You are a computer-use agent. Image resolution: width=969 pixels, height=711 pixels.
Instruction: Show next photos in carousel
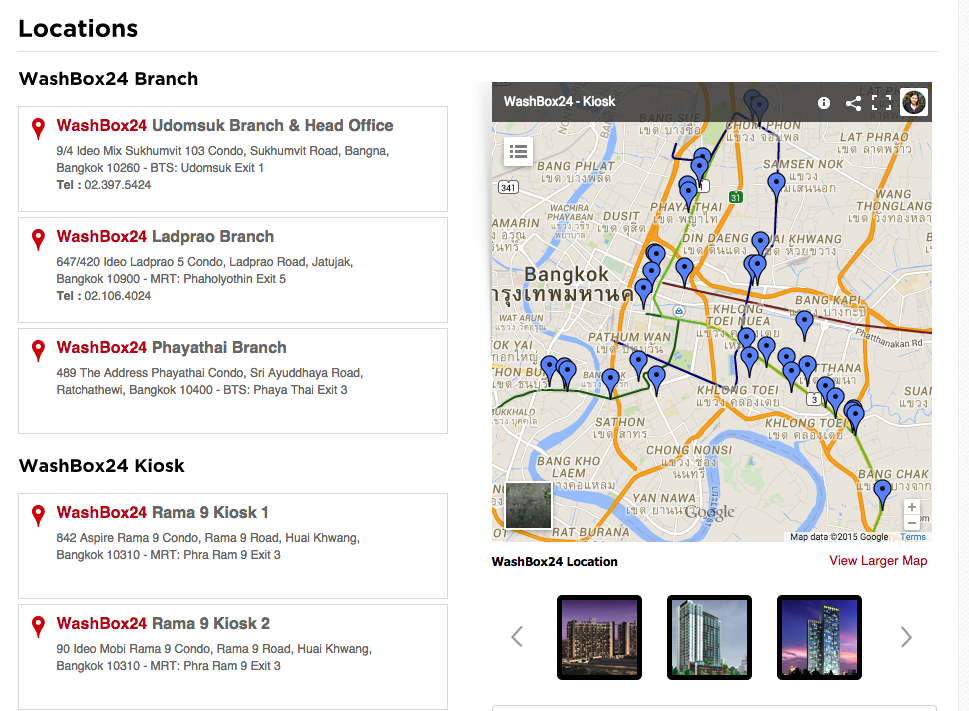point(906,636)
